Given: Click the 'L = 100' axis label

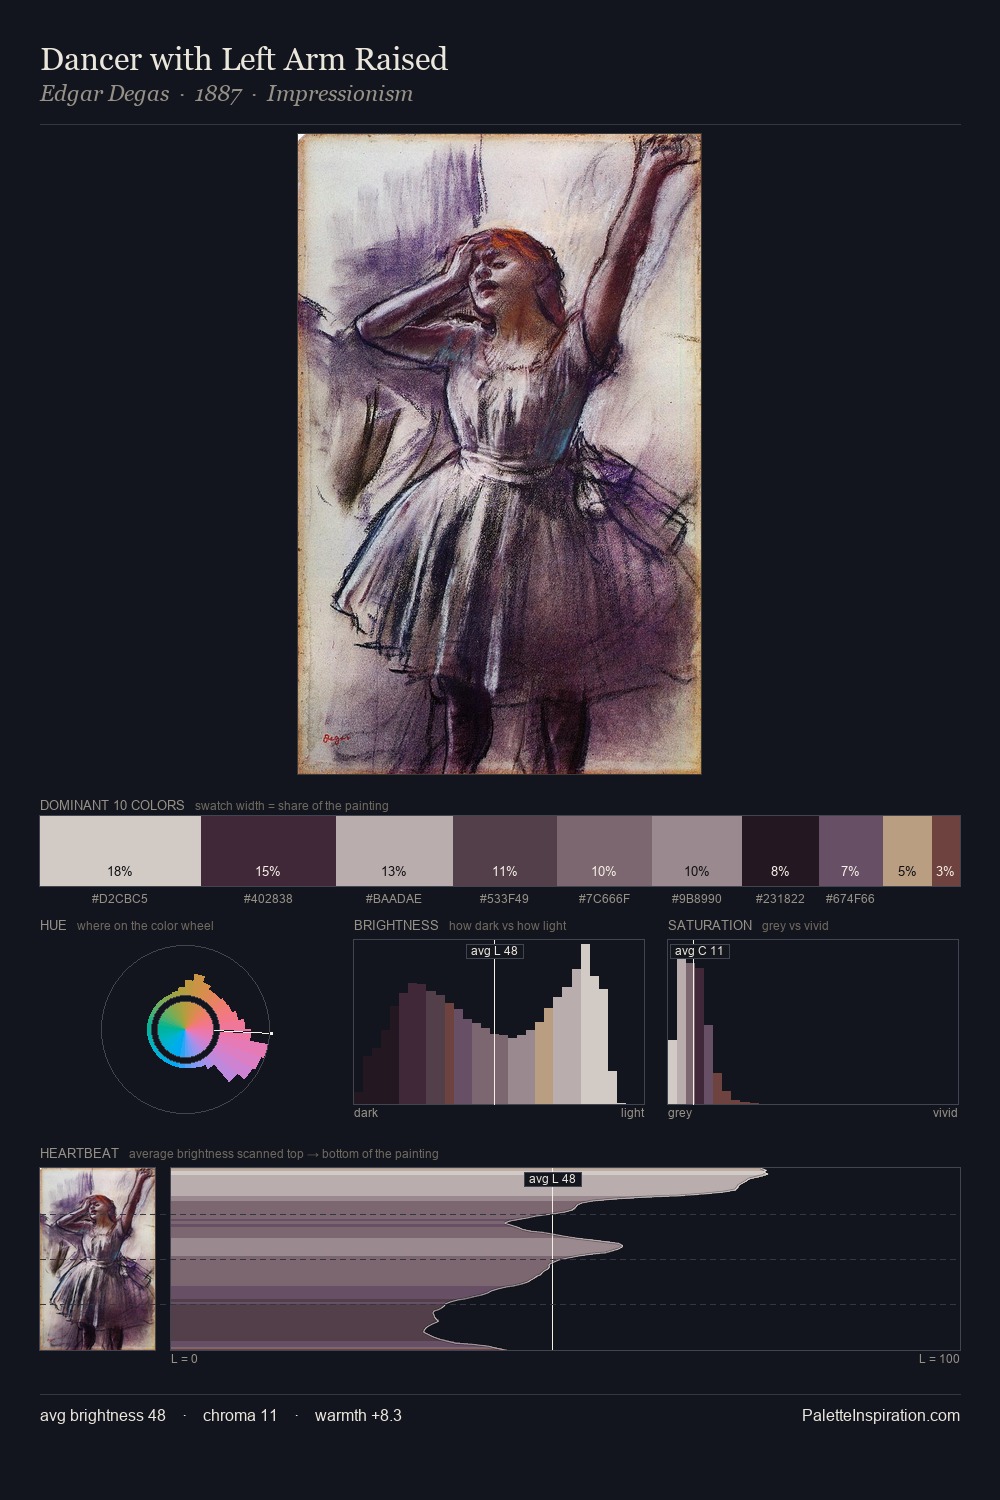Looking at the screenshot, I should [939, 1358].
